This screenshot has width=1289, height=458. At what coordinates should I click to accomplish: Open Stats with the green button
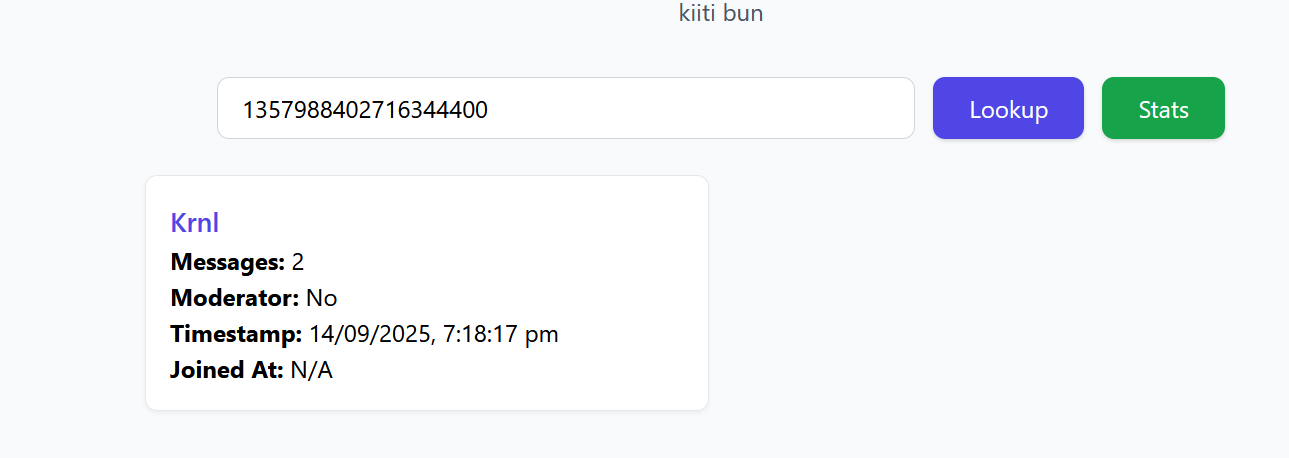point(1163,109)
